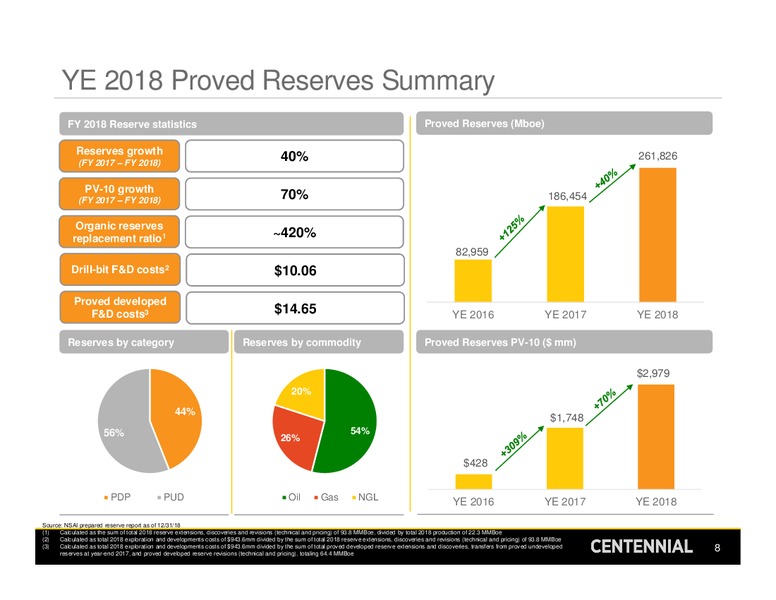Click the 'Drill-bit F&D costs' label
The width and height of the screenshot is (776, 600).
pyautogui.click(x=120, y=269)
